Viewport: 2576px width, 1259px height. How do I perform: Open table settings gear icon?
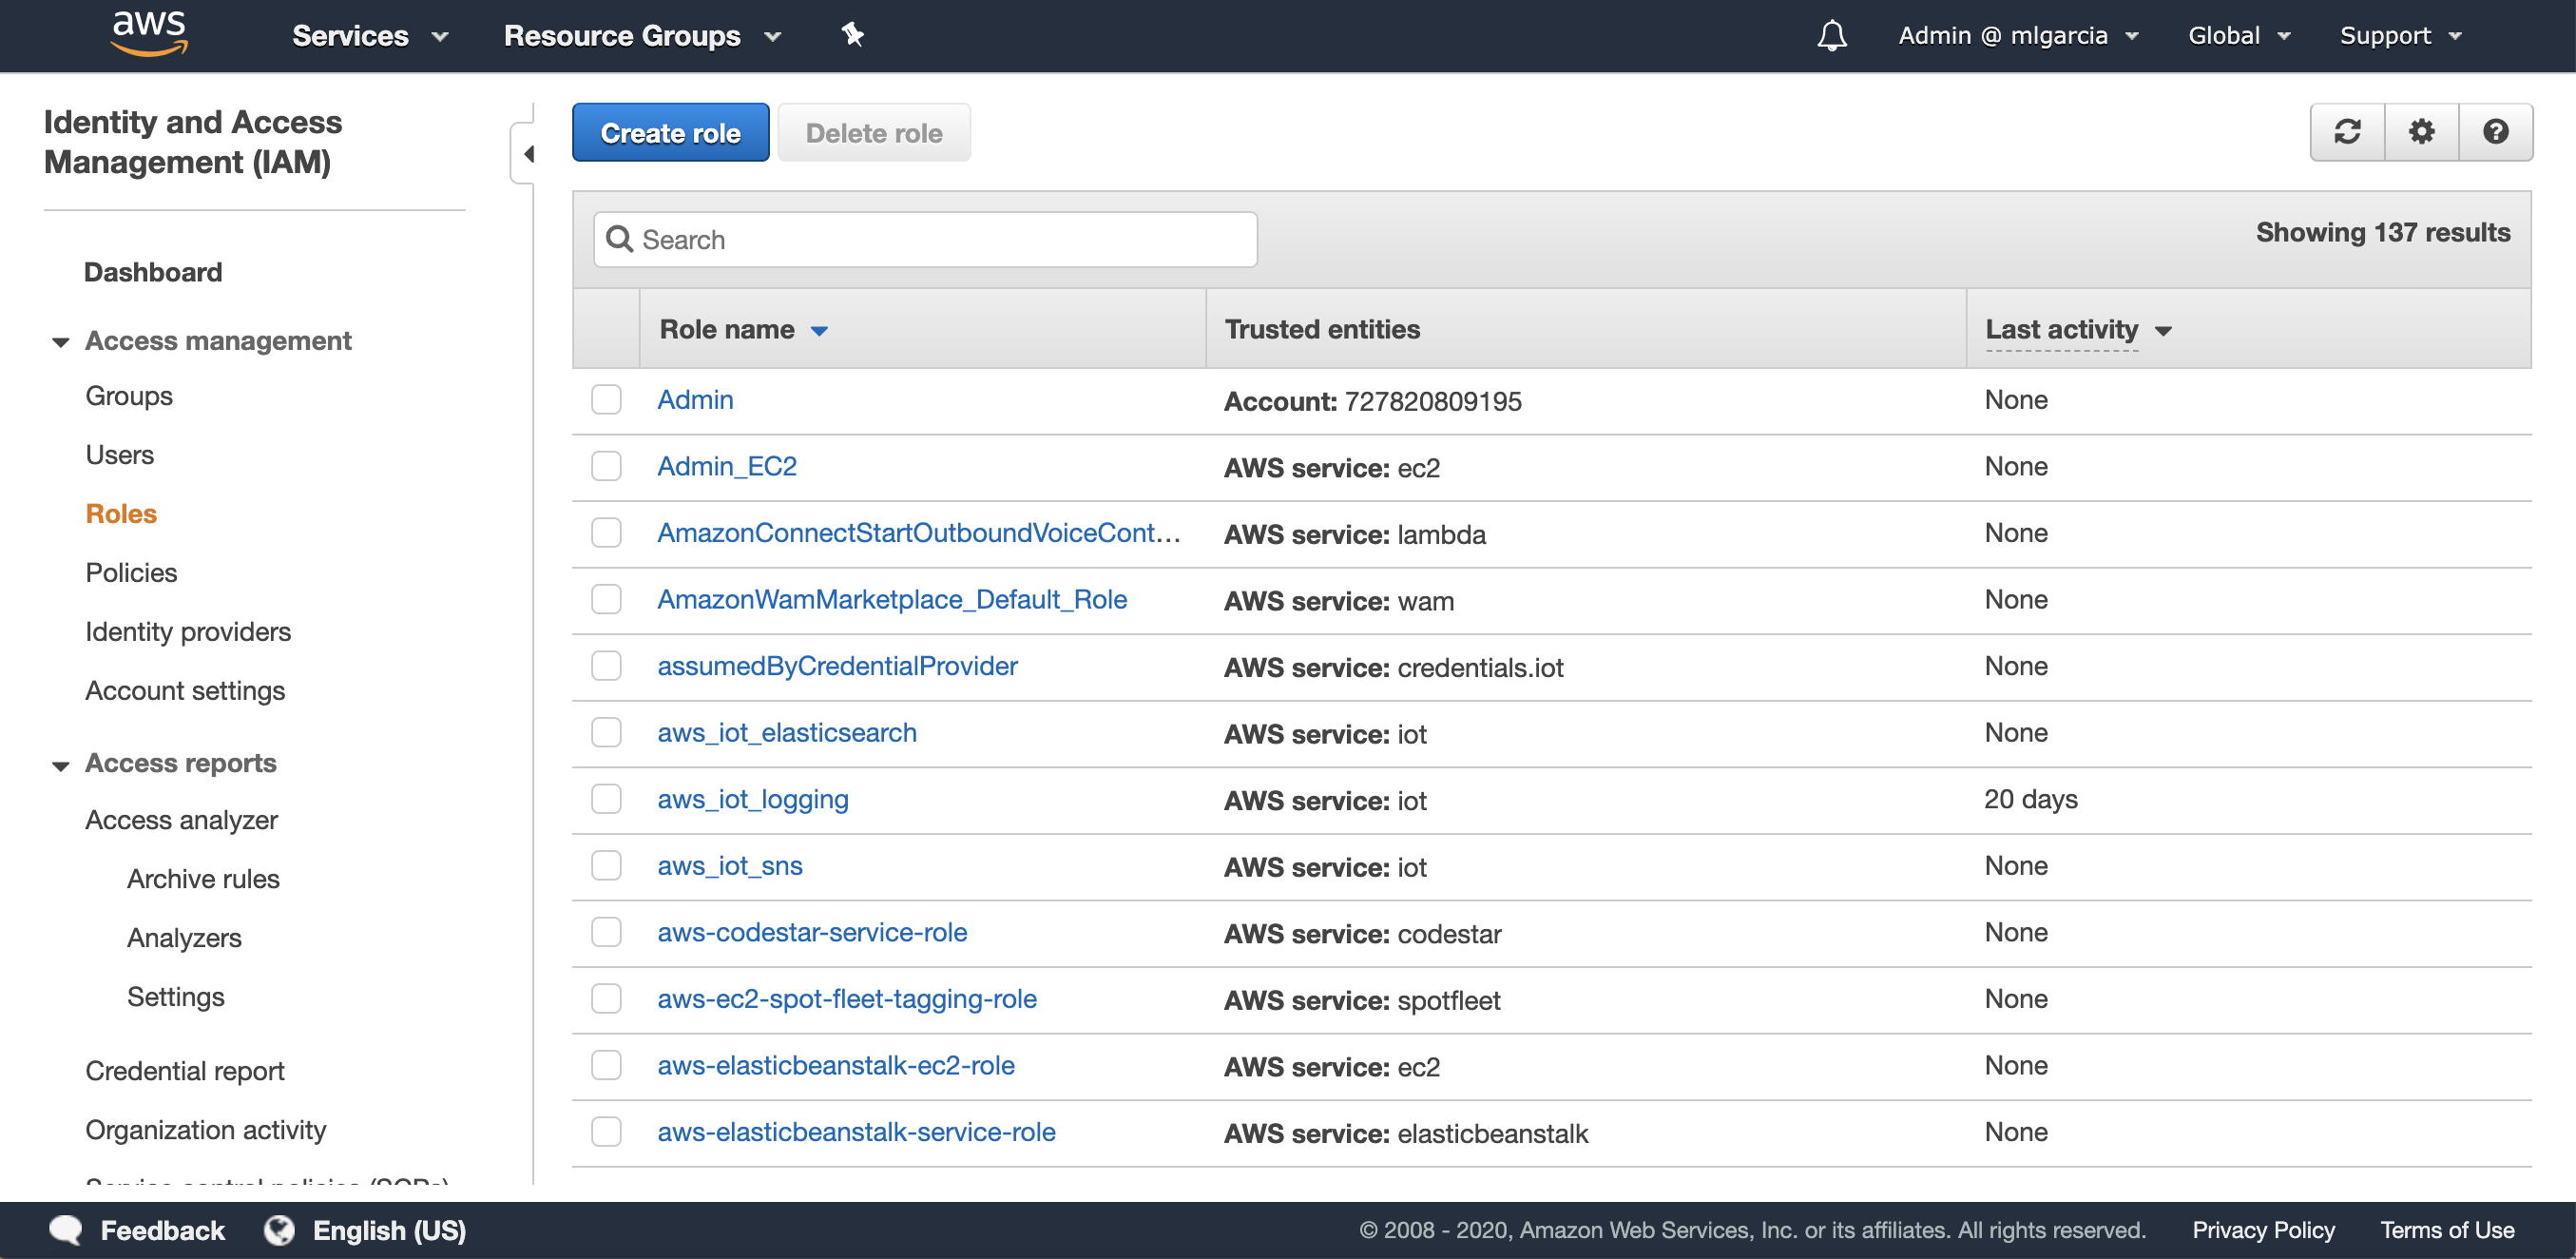2421,132
